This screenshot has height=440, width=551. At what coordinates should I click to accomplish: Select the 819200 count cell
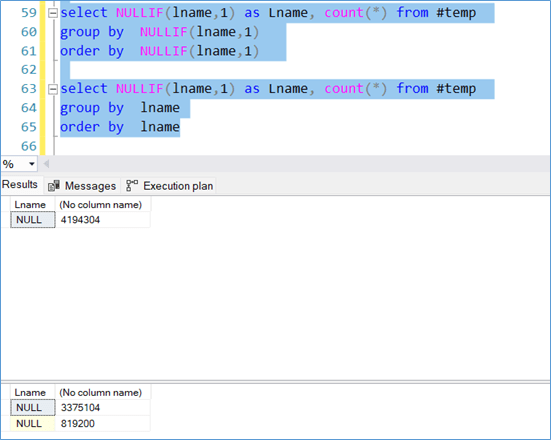103,423
